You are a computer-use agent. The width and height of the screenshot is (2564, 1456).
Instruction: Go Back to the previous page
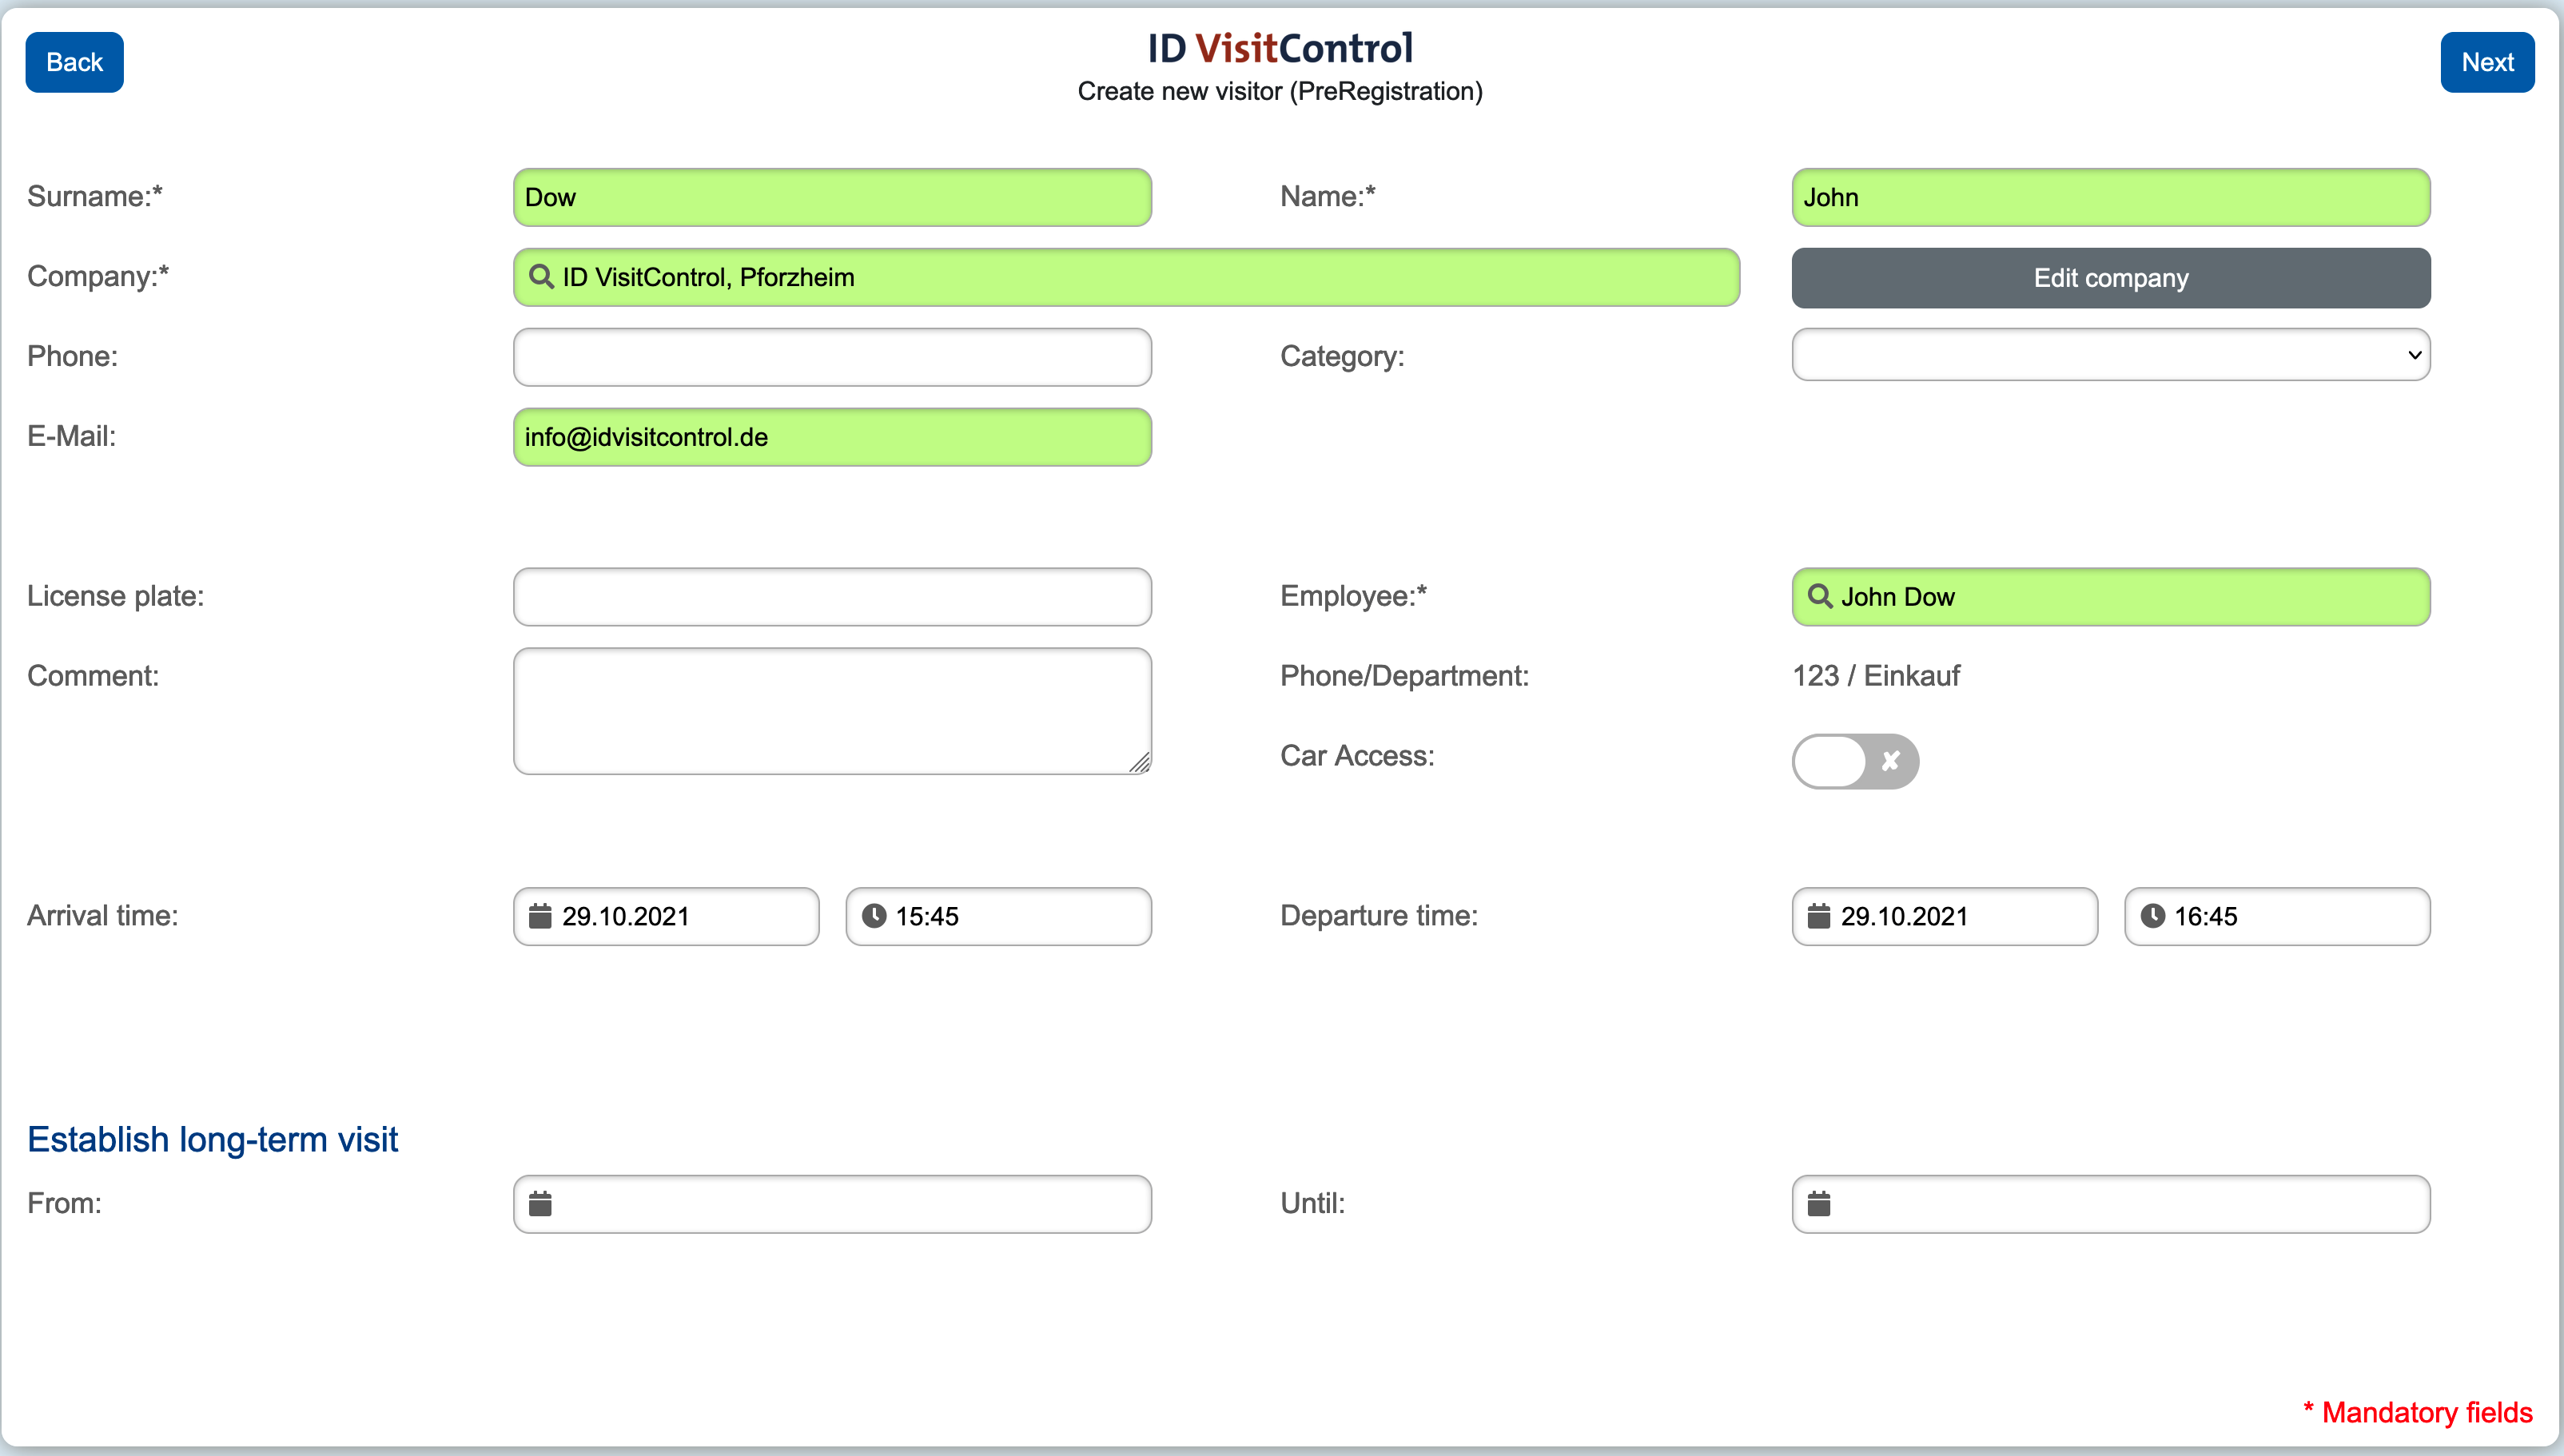(75, 62)
